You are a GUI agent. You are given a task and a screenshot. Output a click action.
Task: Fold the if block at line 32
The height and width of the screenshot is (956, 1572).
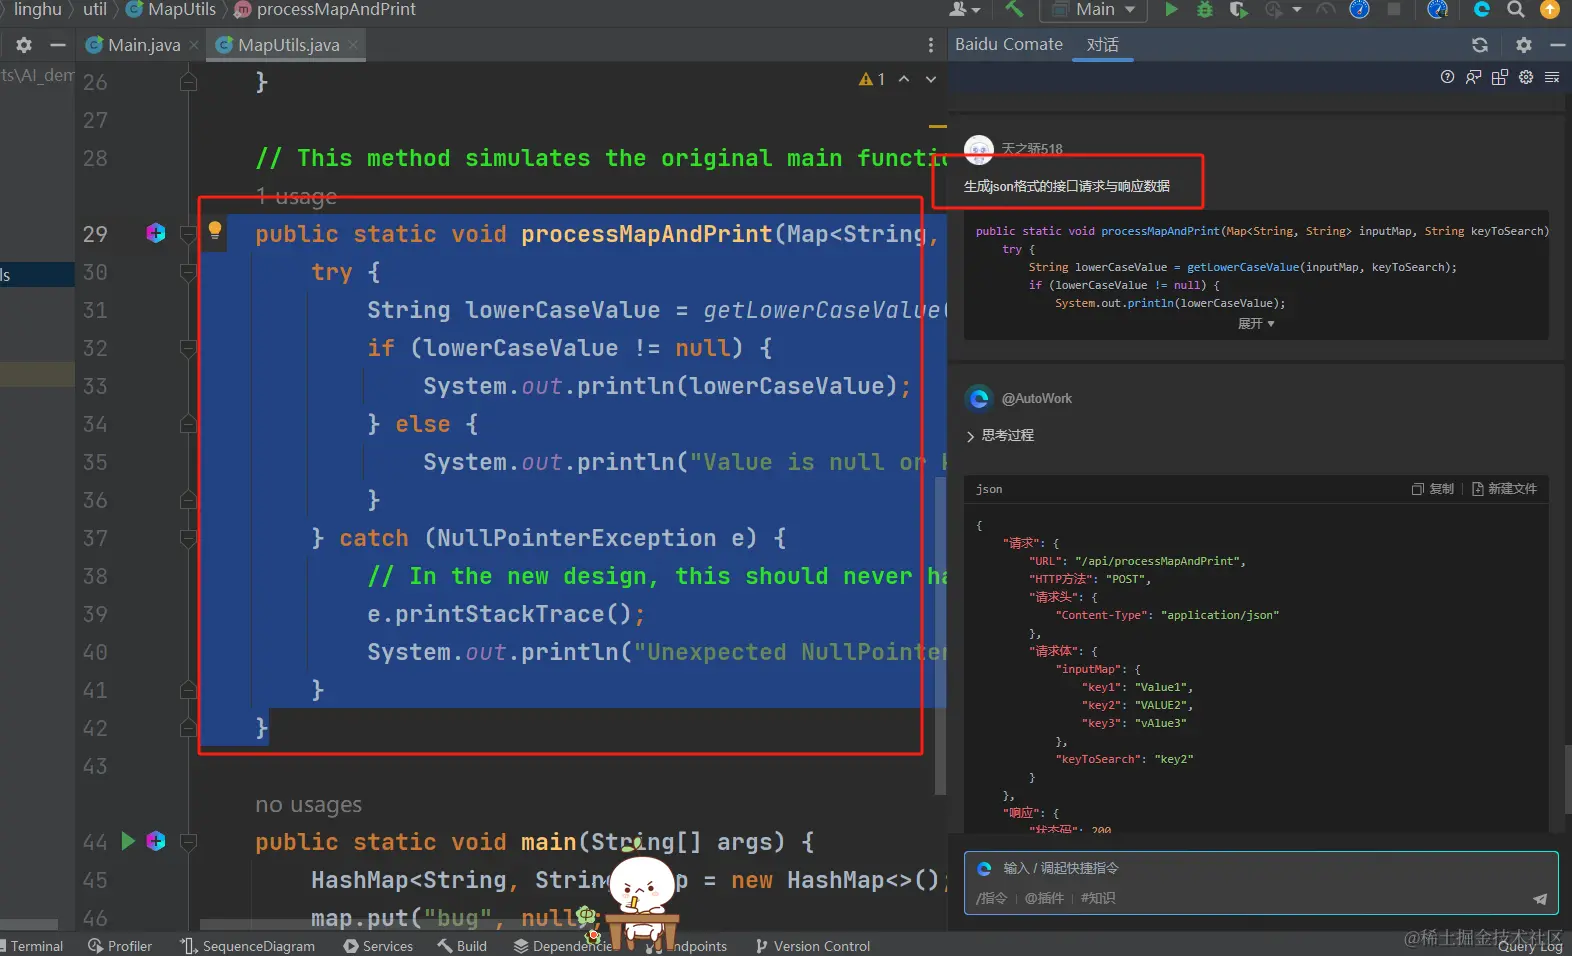coord(188,348)
